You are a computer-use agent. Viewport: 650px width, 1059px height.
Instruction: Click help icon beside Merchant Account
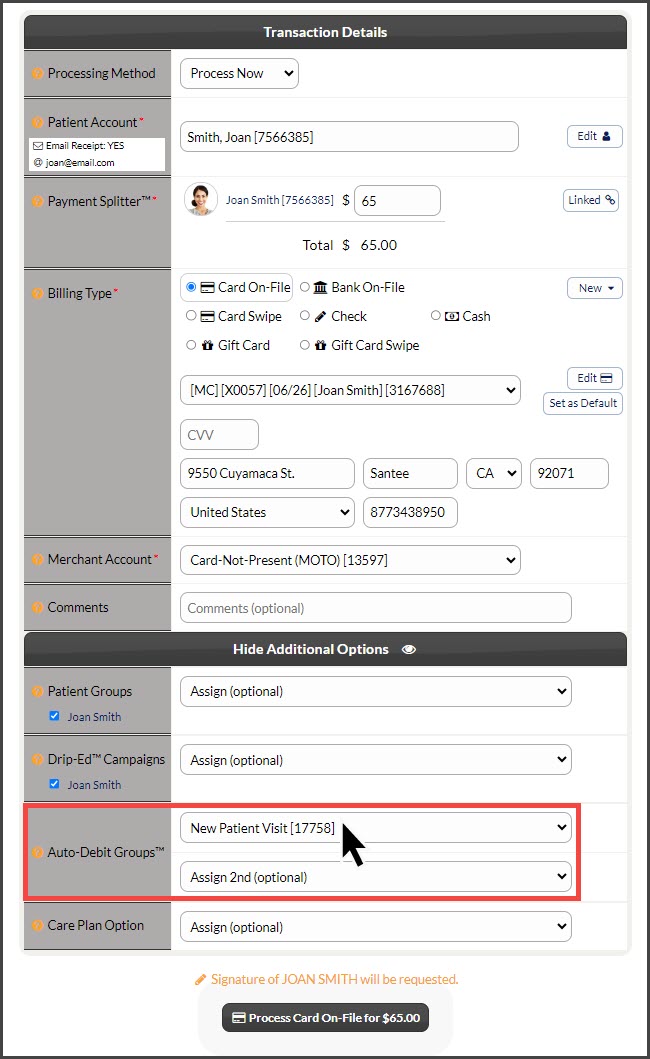tap(38, 559)
